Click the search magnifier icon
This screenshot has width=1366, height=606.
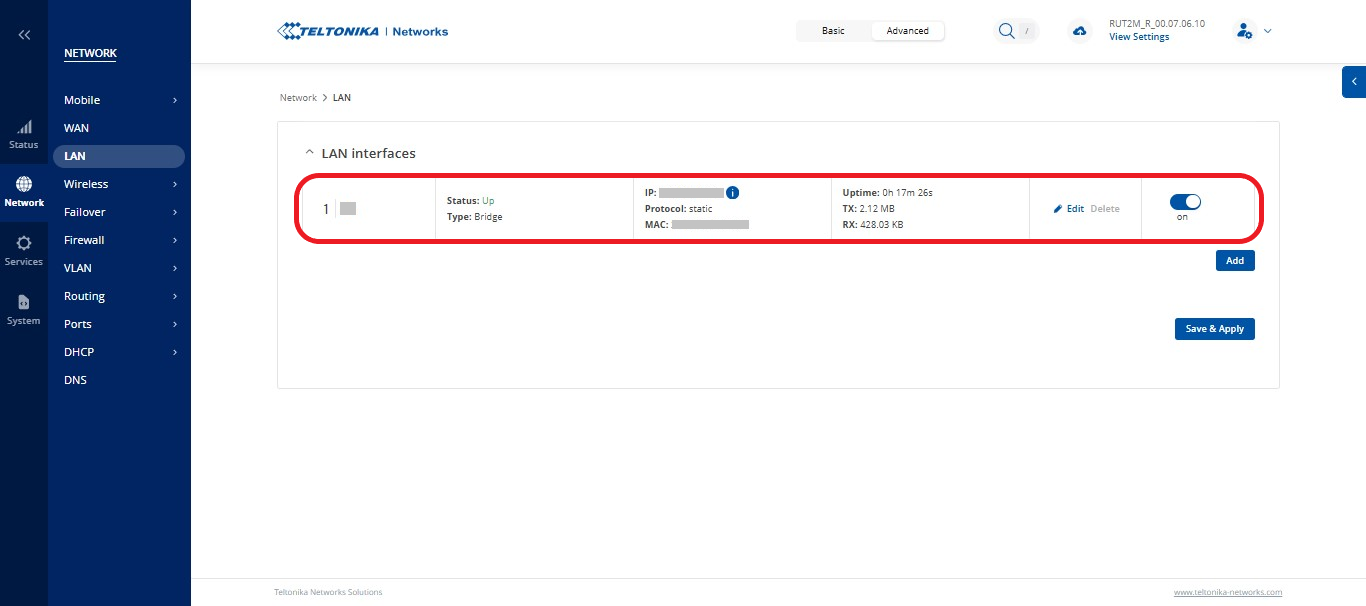(x=1006, y=31)
